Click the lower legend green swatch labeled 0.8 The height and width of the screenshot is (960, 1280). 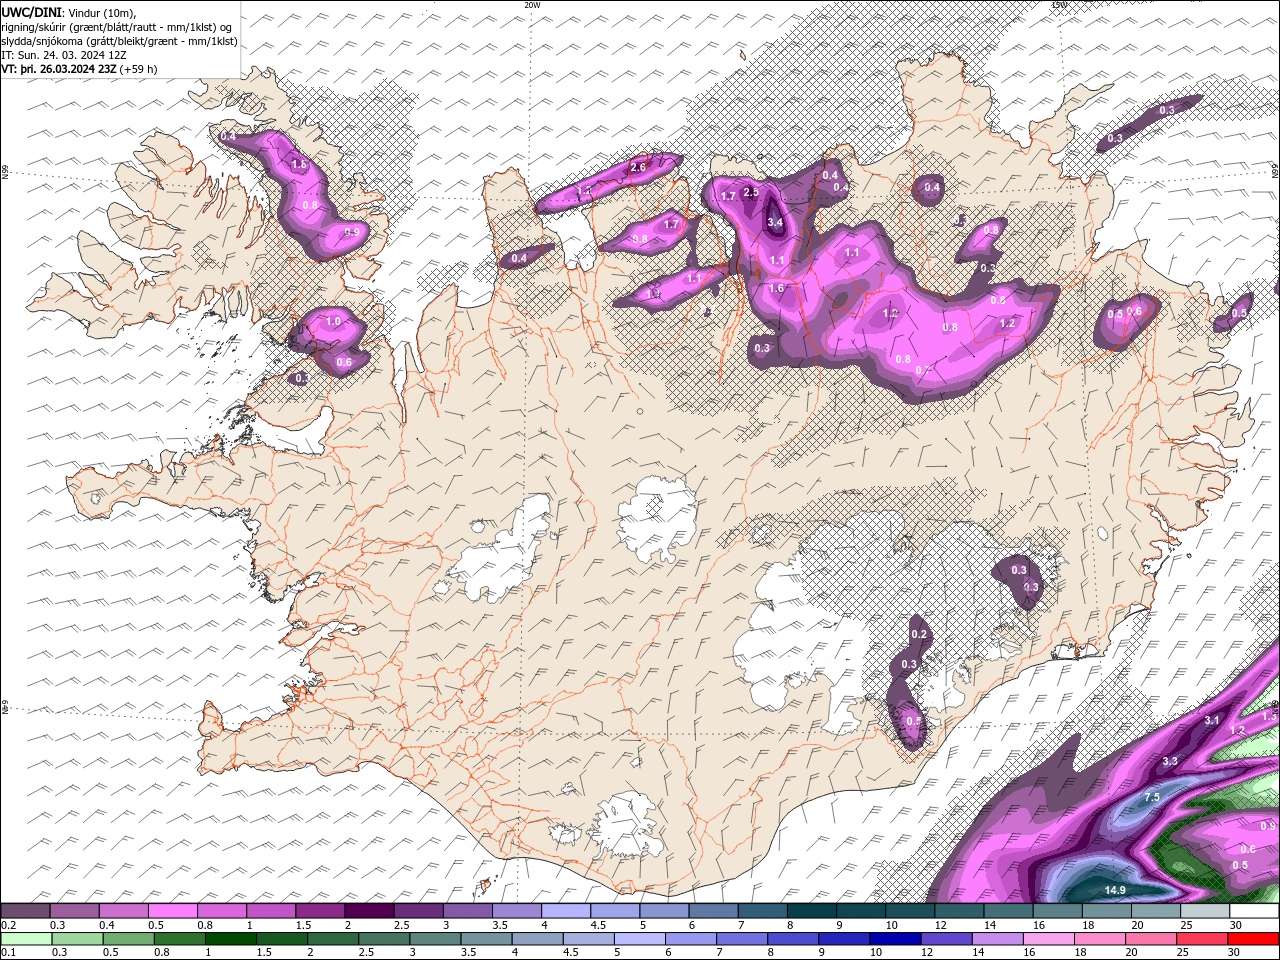point(179,939)
